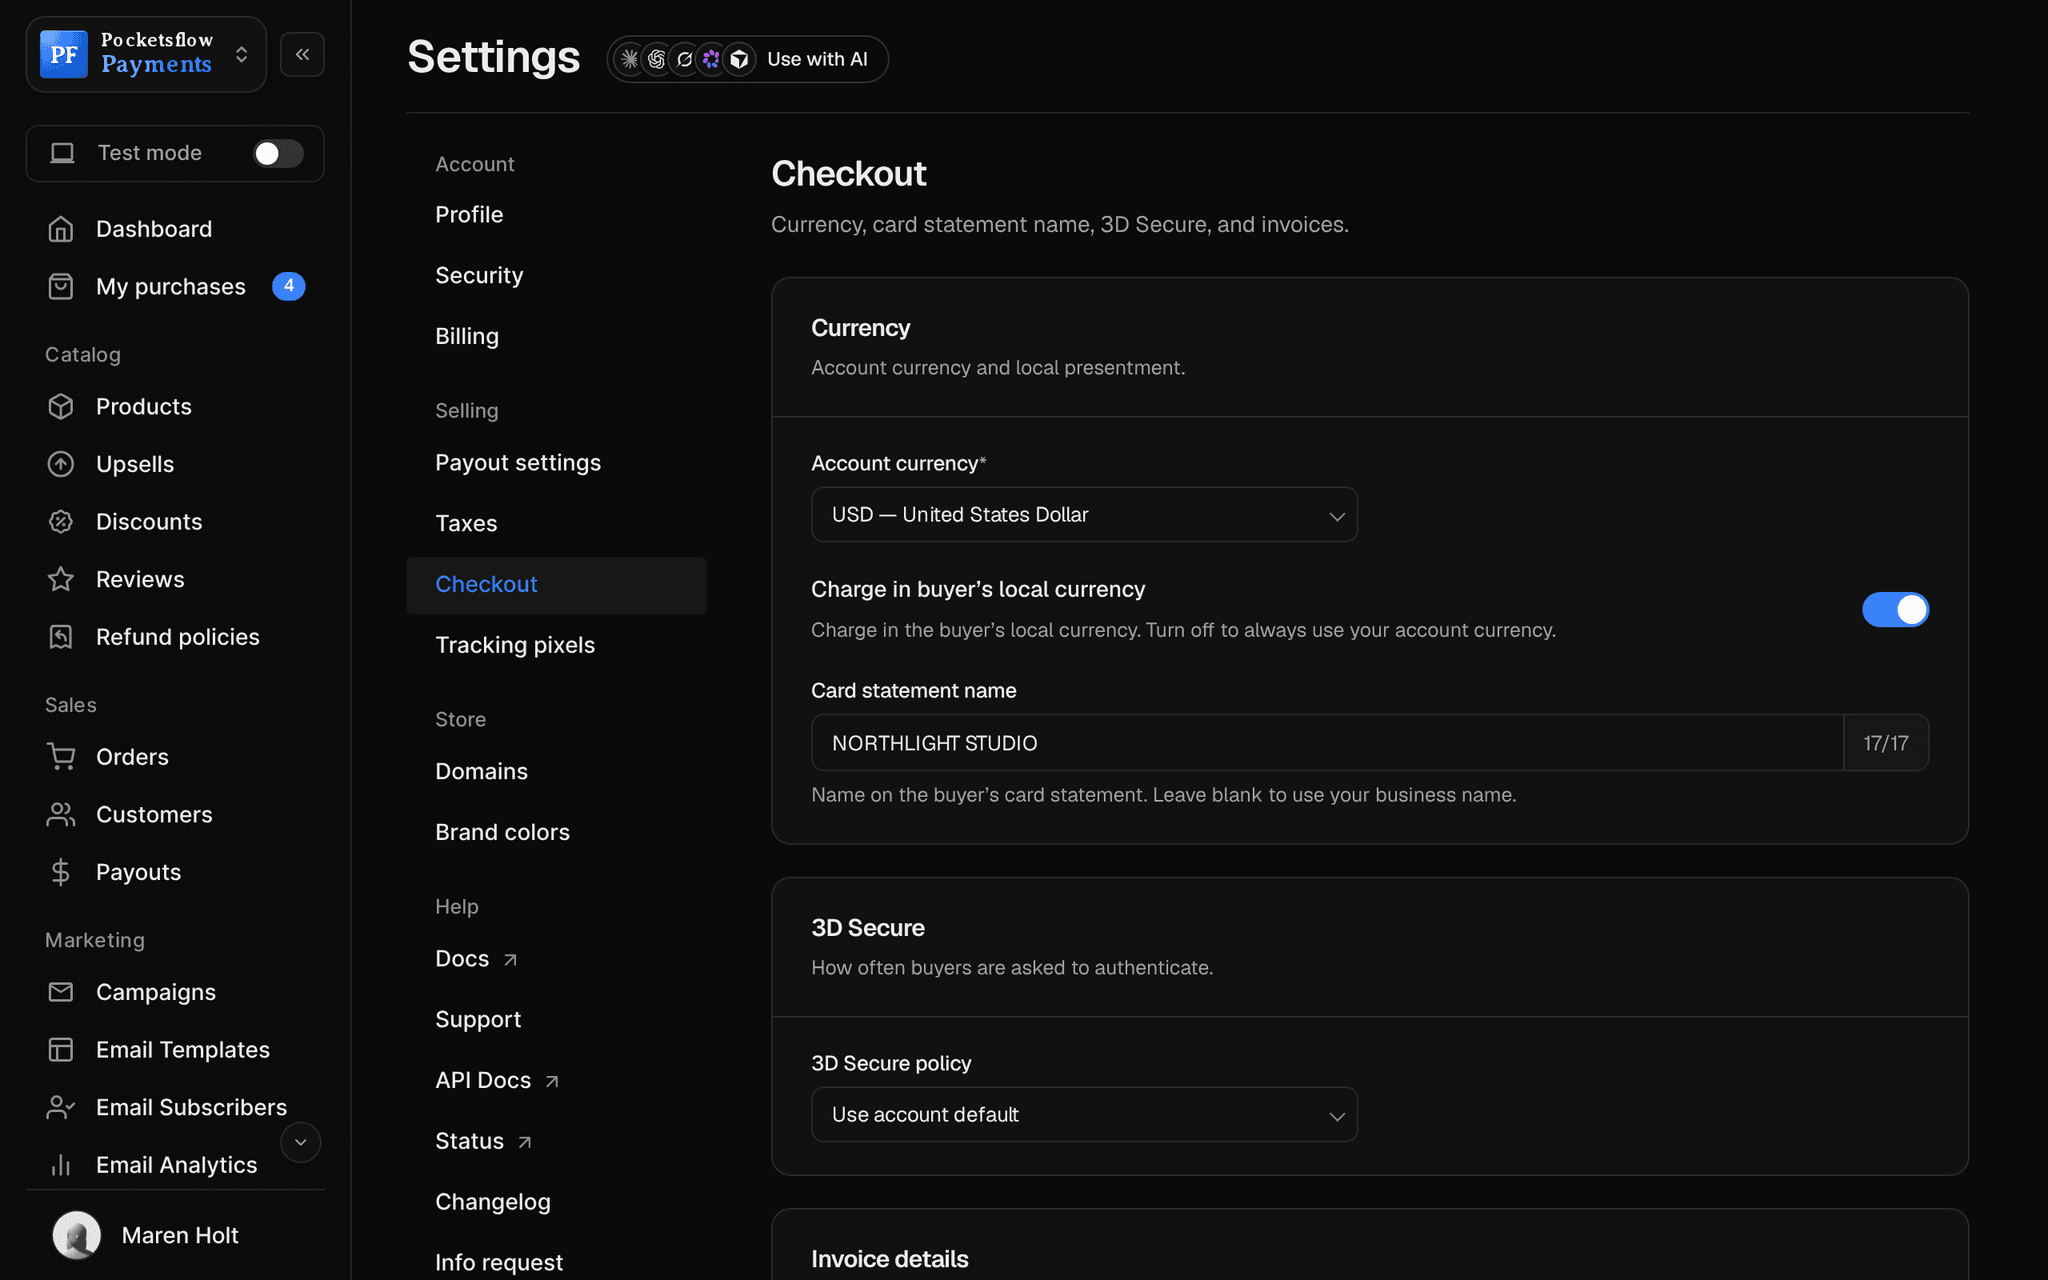Click the Use with AI button
The image size is (2048, 1280).
tap(748, 59)
